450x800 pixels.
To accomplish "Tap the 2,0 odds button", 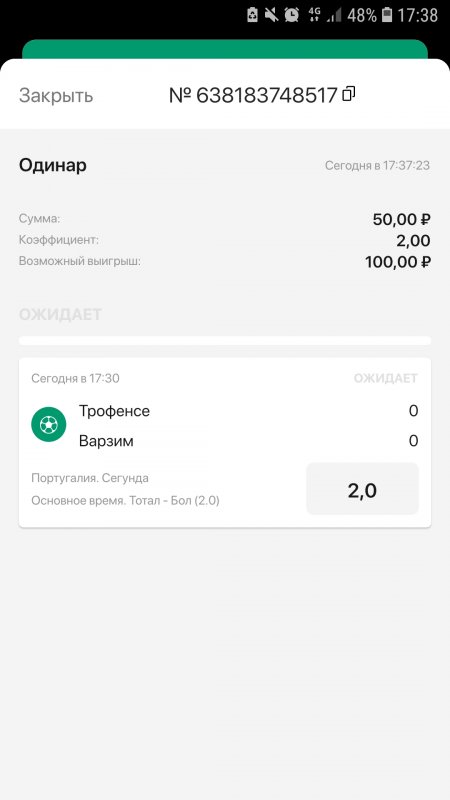I will (362, 489).
